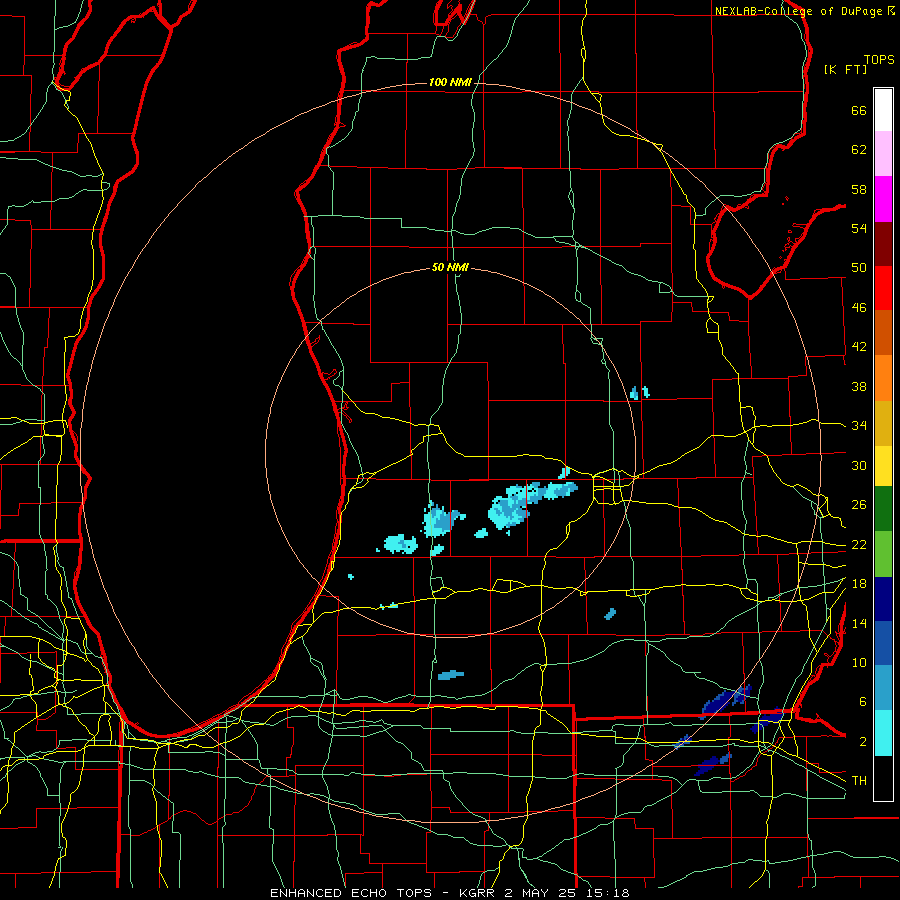Click the 'NEXLAB-College of DuPage' credit text

coord(800,11)
